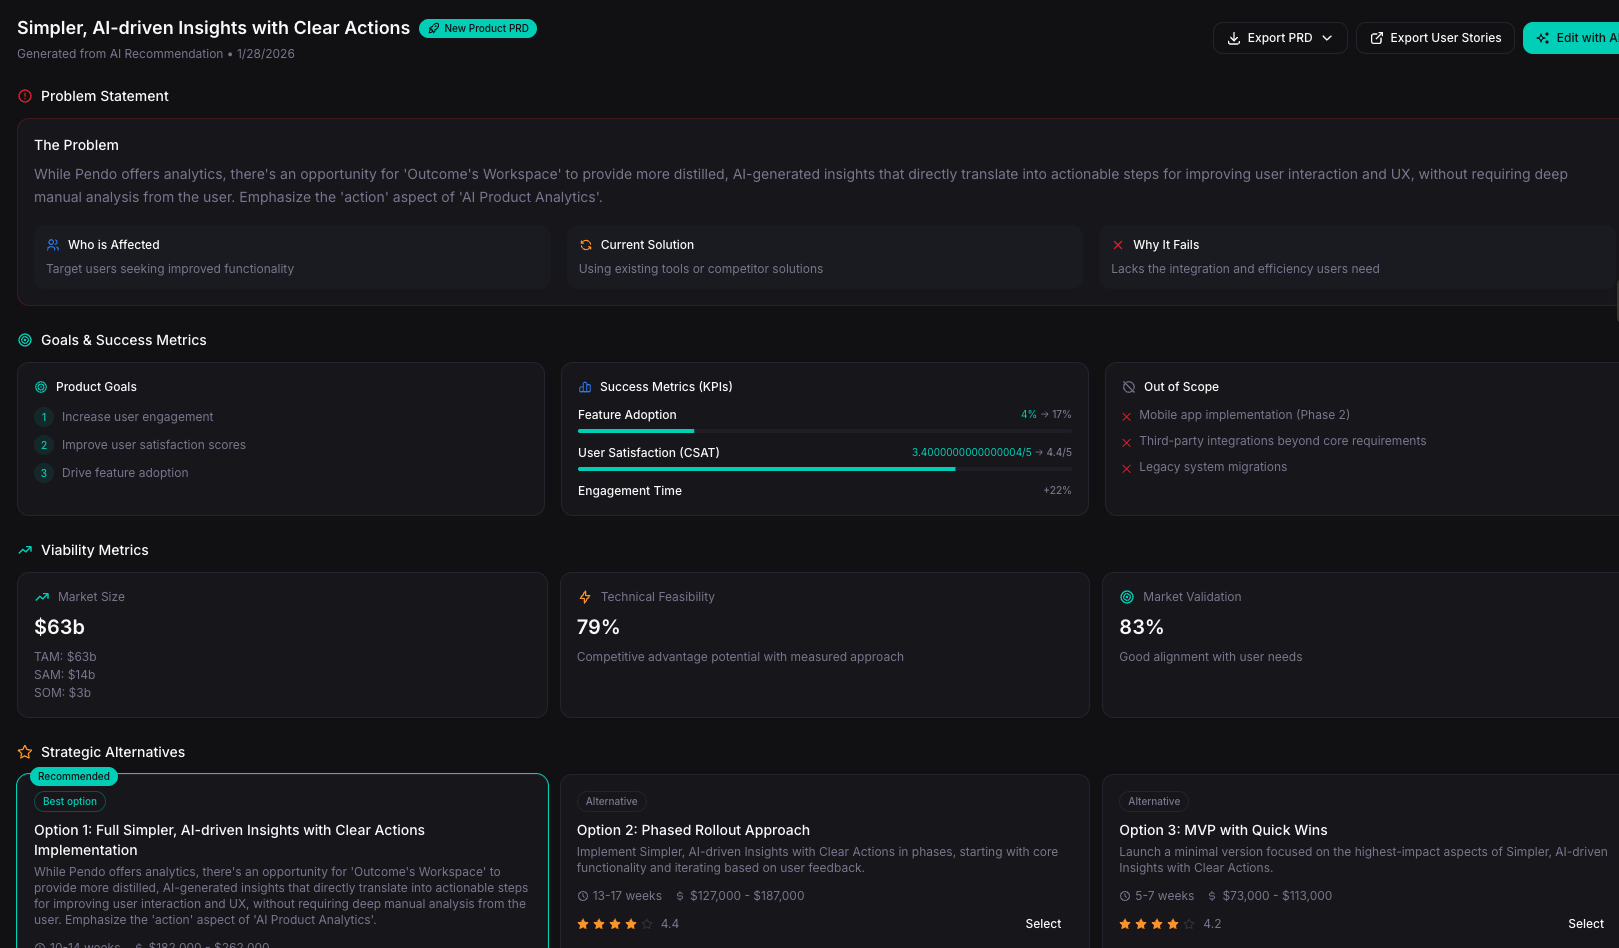Click the Strategic Alternatives star icon
Viewport: 1619px width, 948px height.
25,752
